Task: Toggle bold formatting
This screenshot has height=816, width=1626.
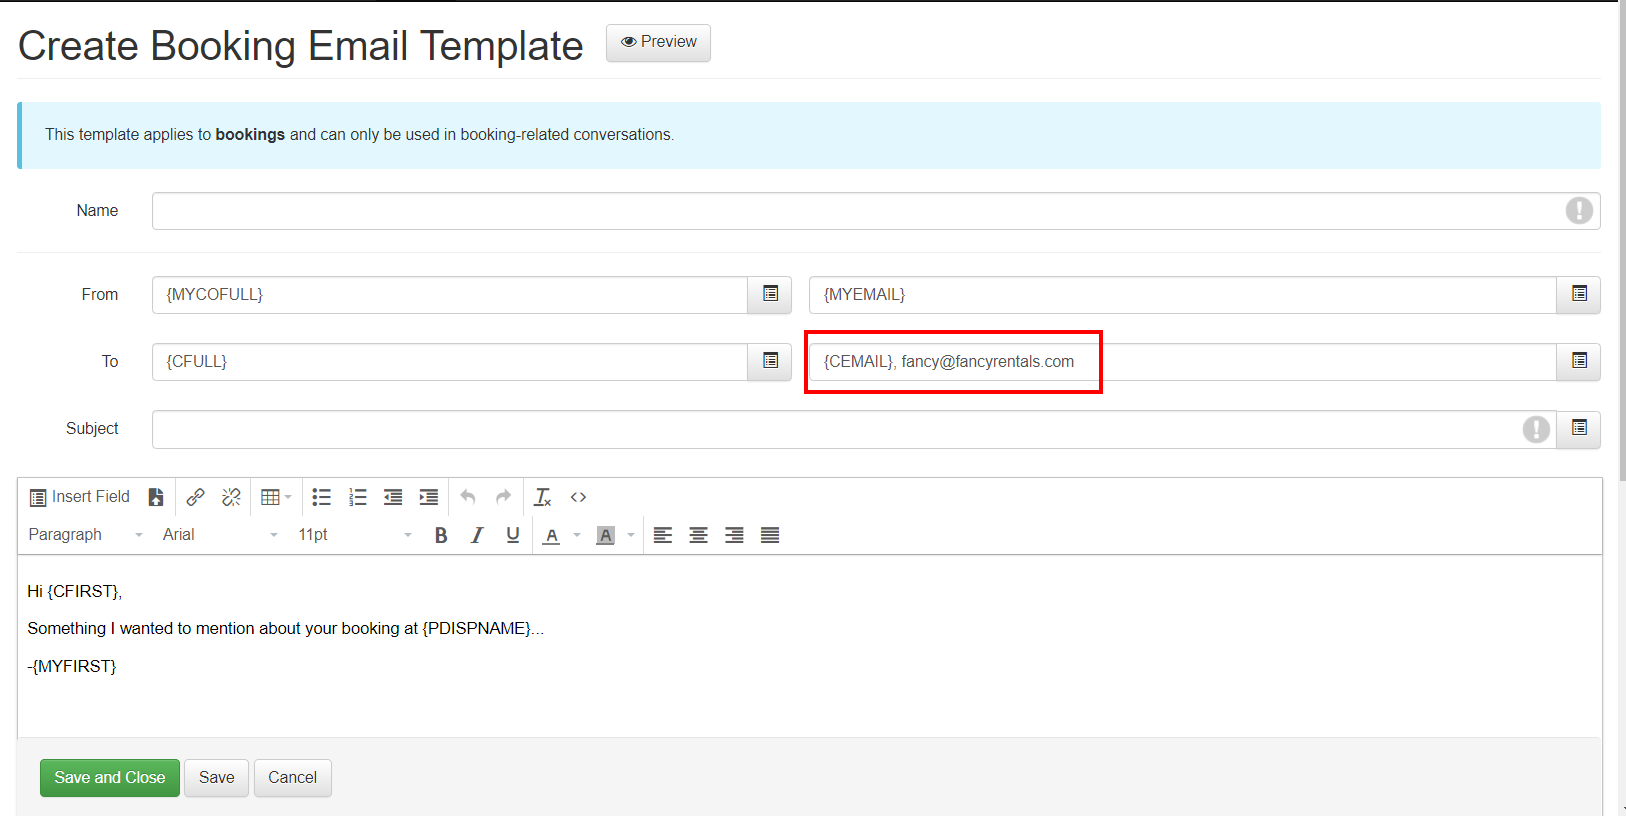Action: pos(441,535)
